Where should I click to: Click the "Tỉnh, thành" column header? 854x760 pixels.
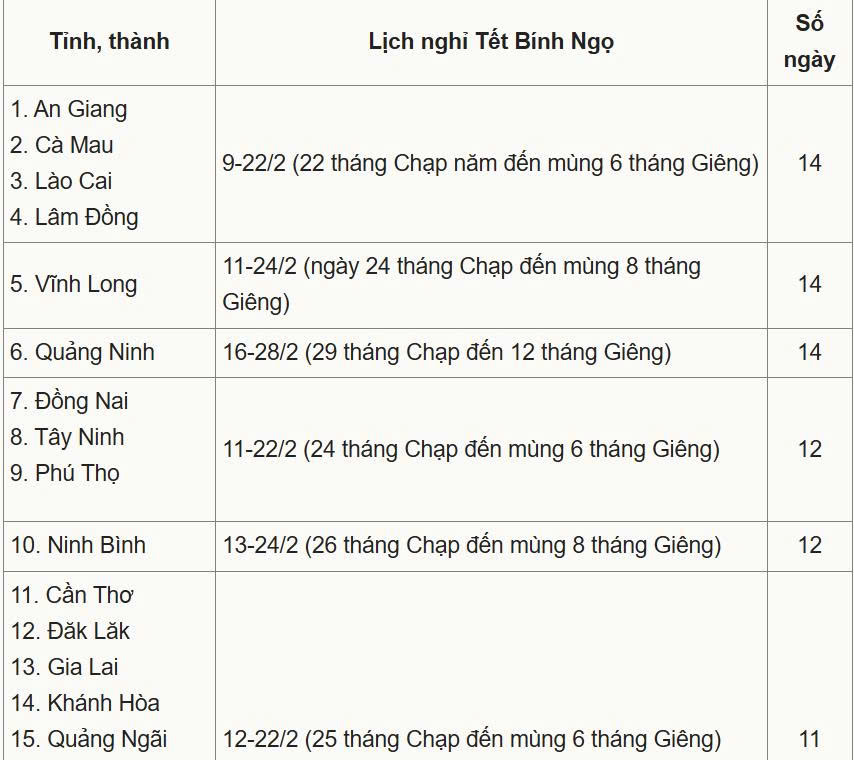[x=109, y=41]
